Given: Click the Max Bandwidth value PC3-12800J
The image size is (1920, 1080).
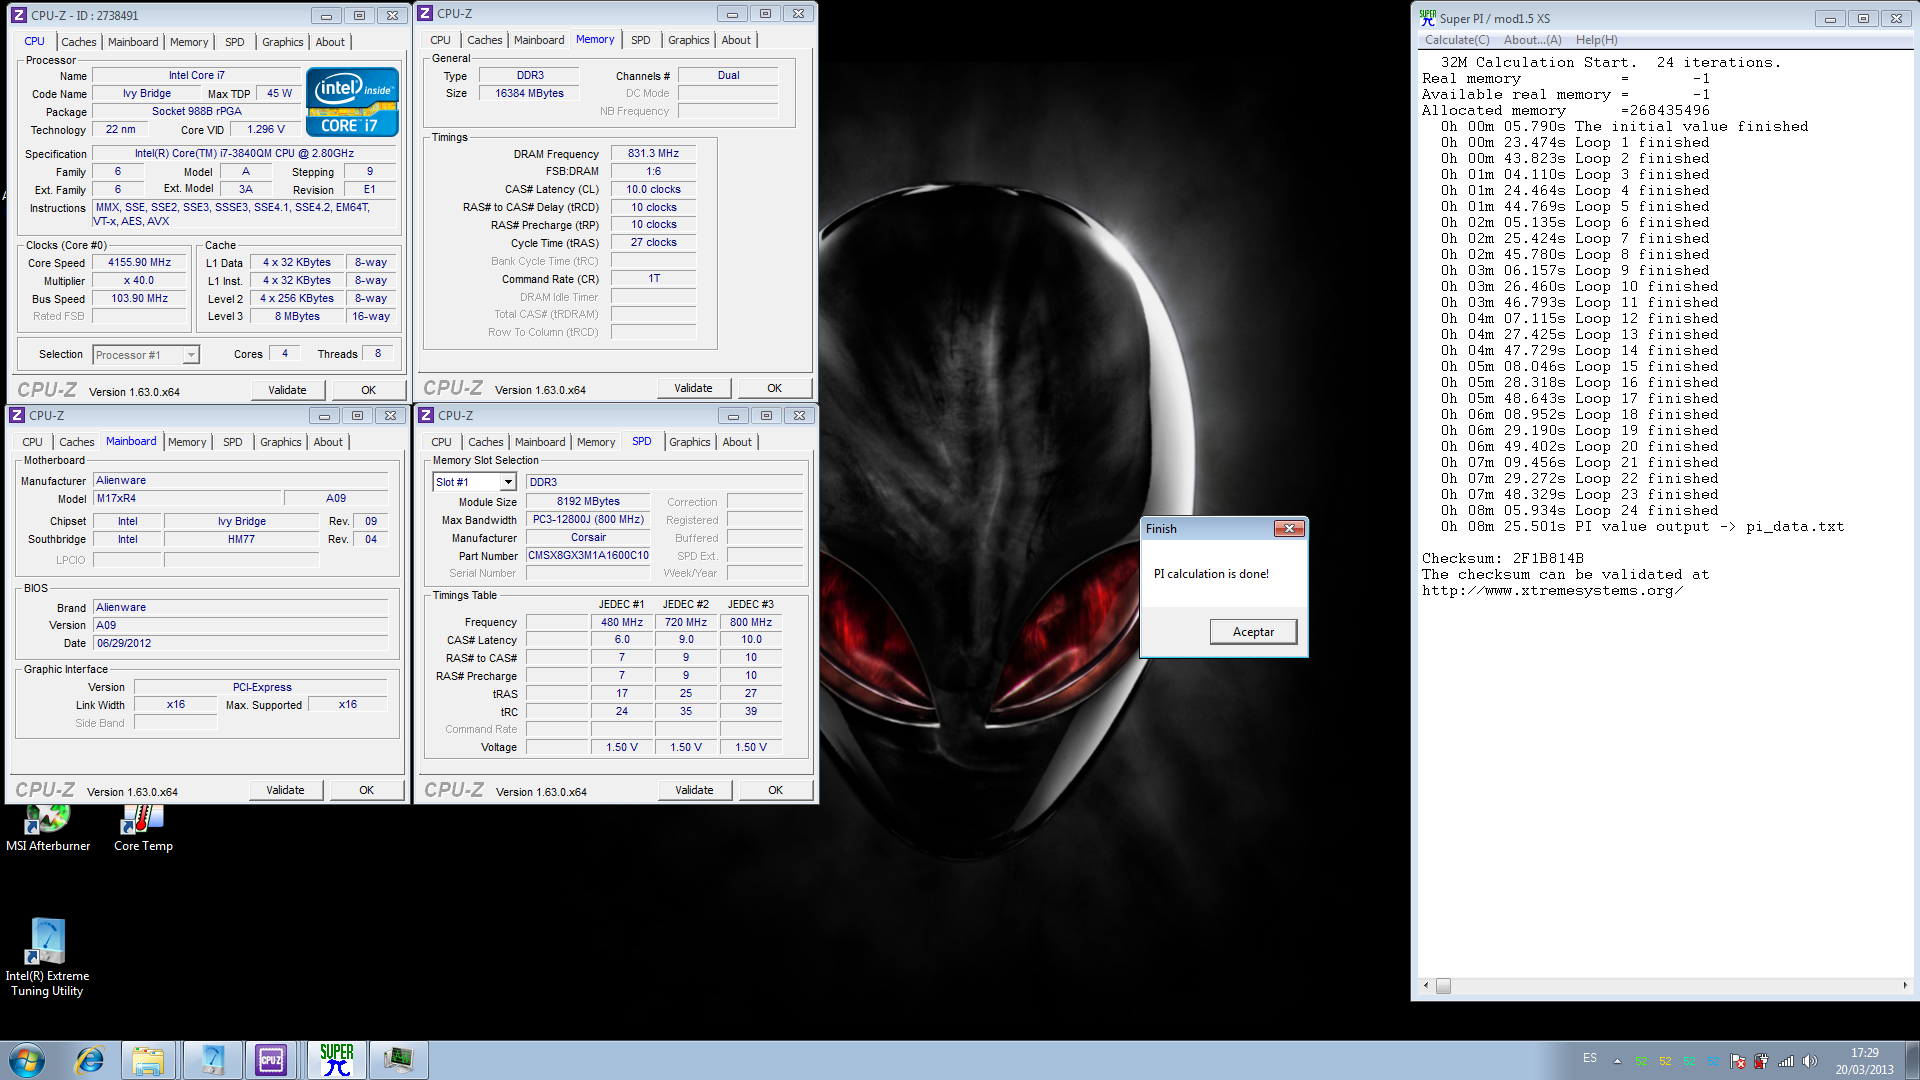Looking at the screenshot, I should (588, 520).
